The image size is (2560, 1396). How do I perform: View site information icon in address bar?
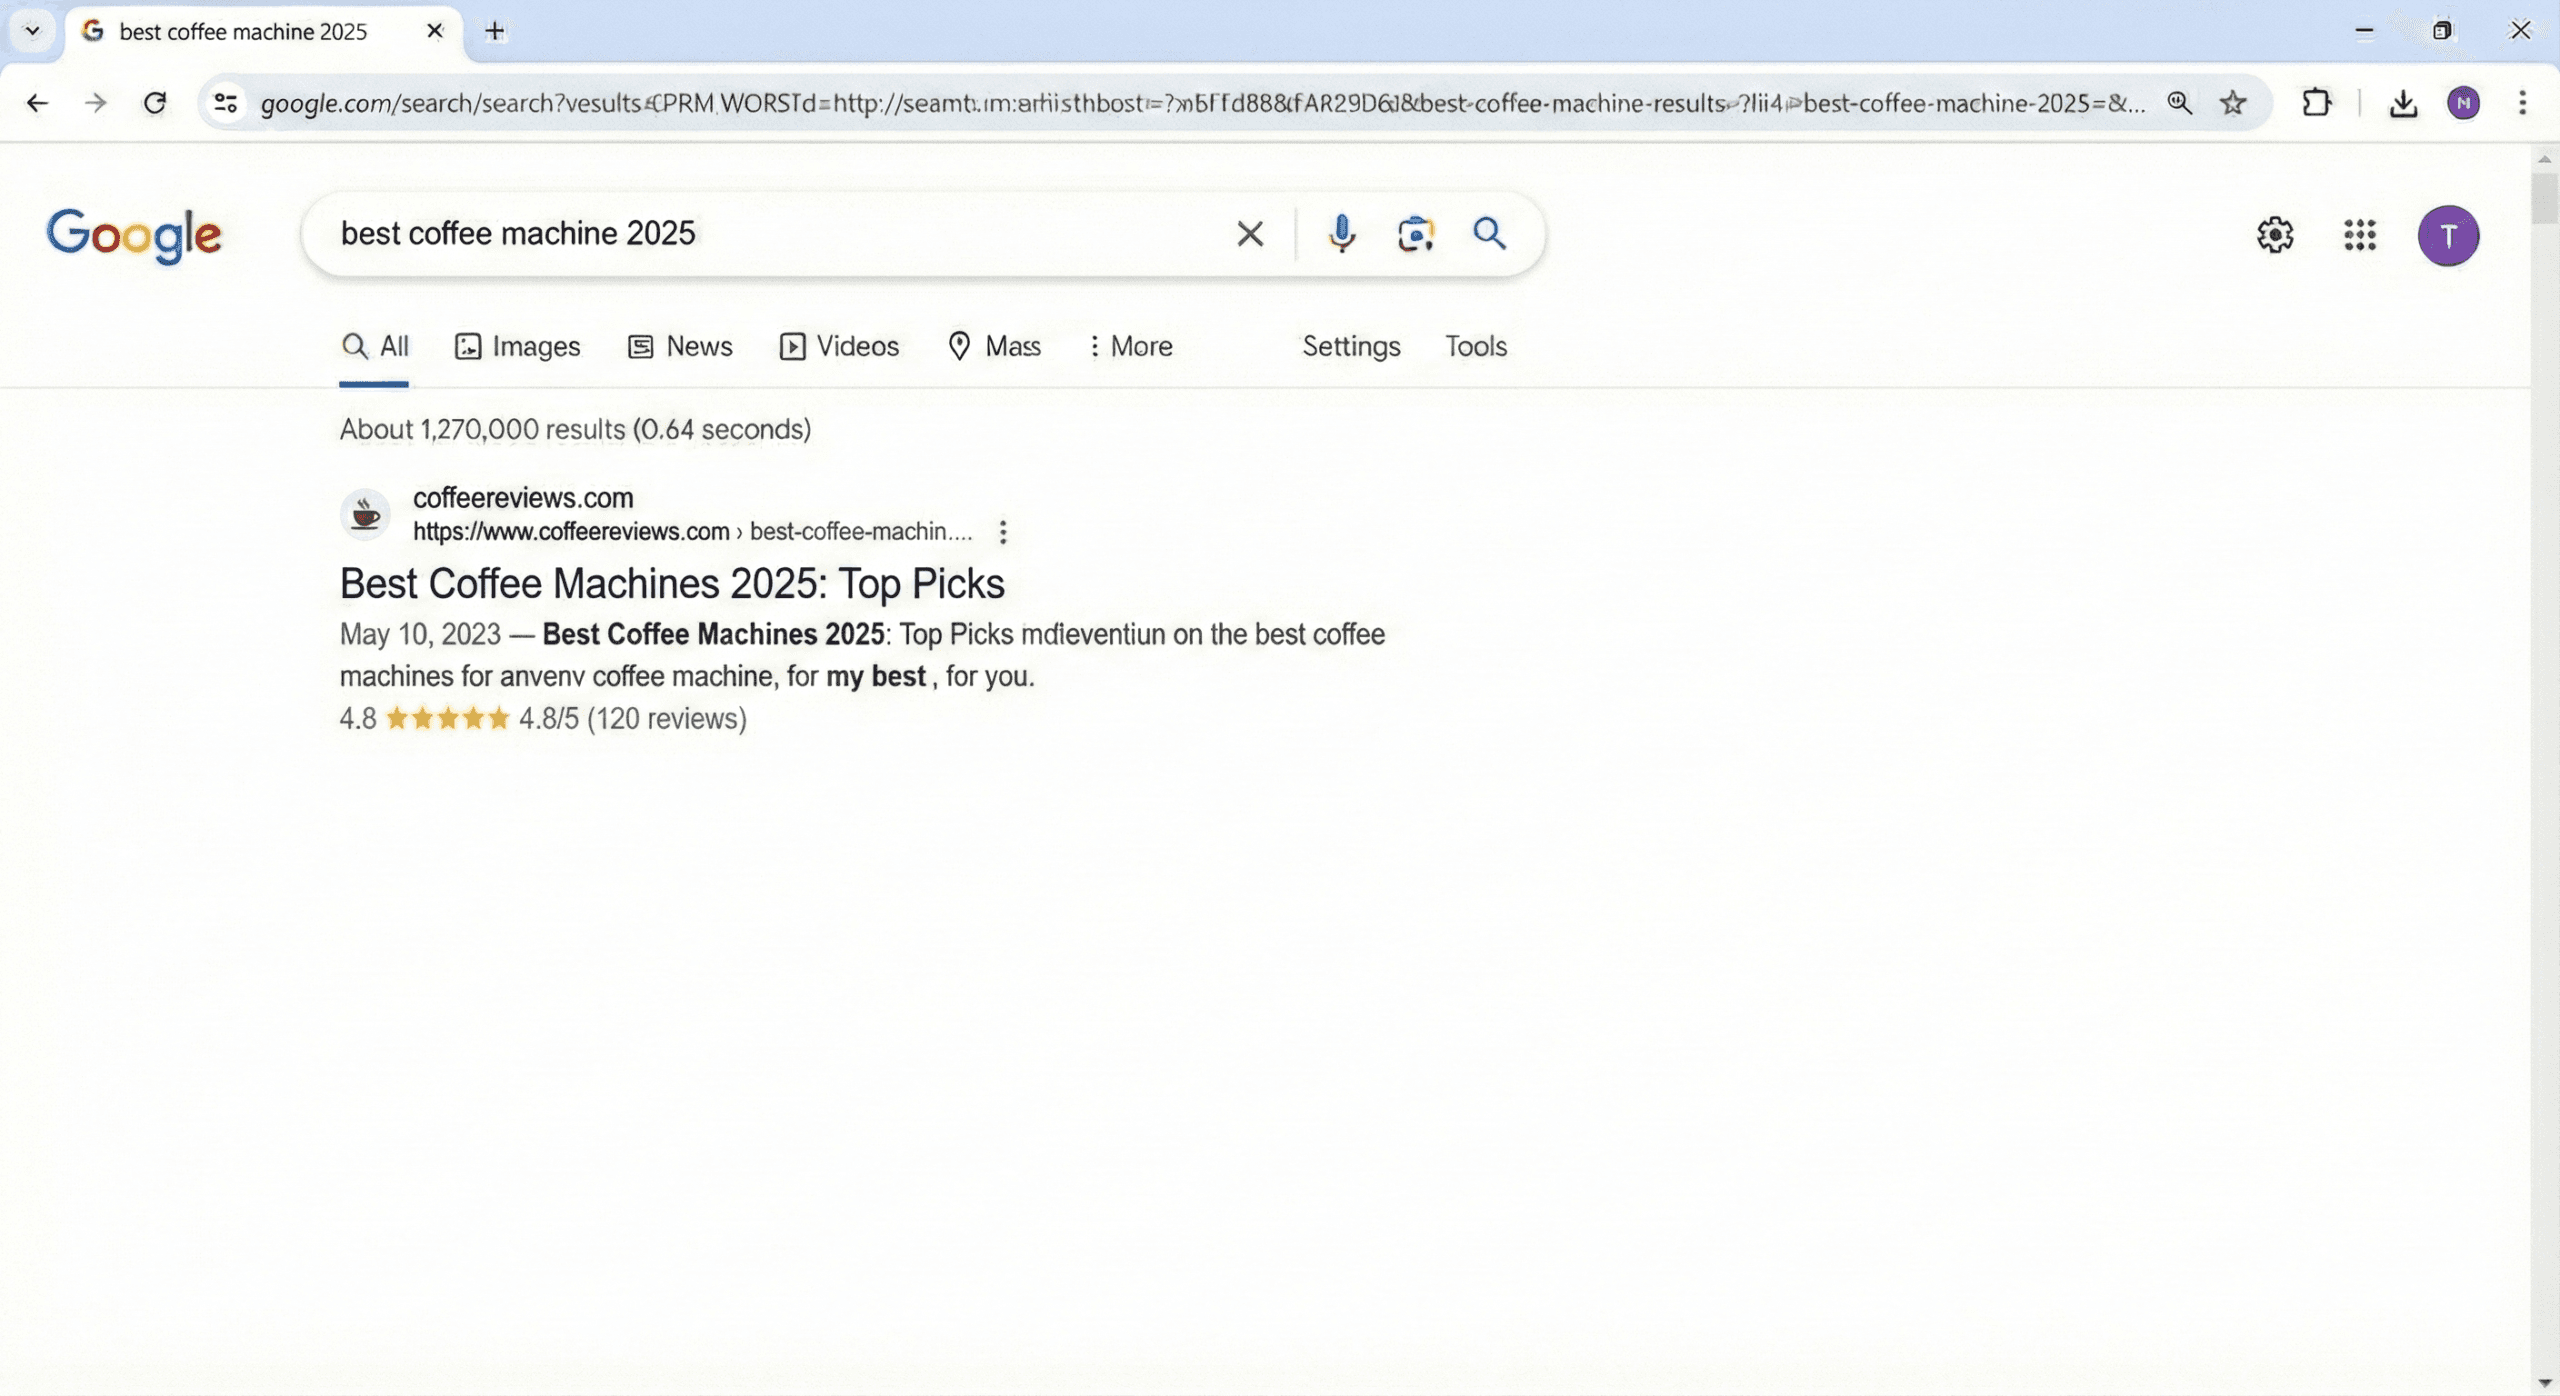pos(226,103)
